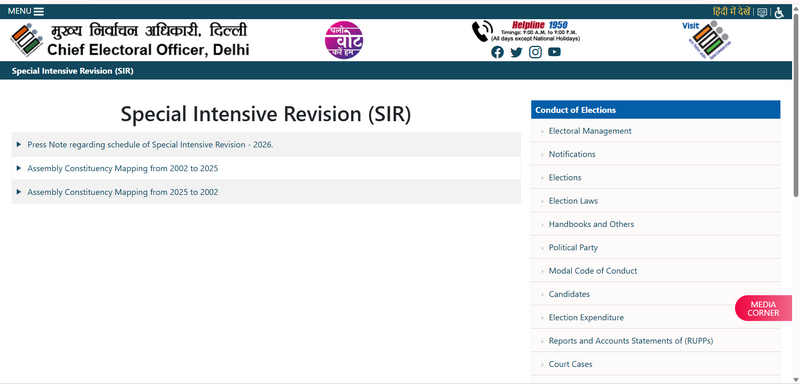Visit the Election Commission of India logo

pos(707,40)
